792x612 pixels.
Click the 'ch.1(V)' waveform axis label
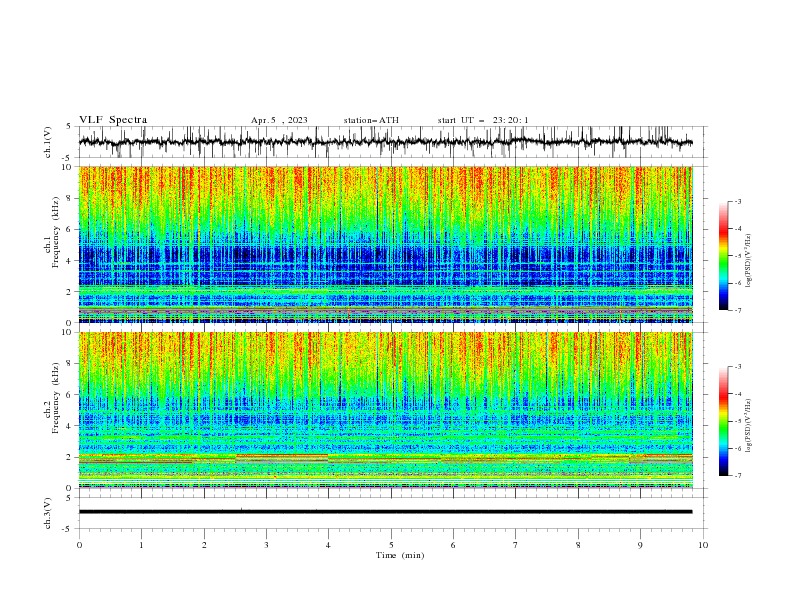(x=48, y=142)
